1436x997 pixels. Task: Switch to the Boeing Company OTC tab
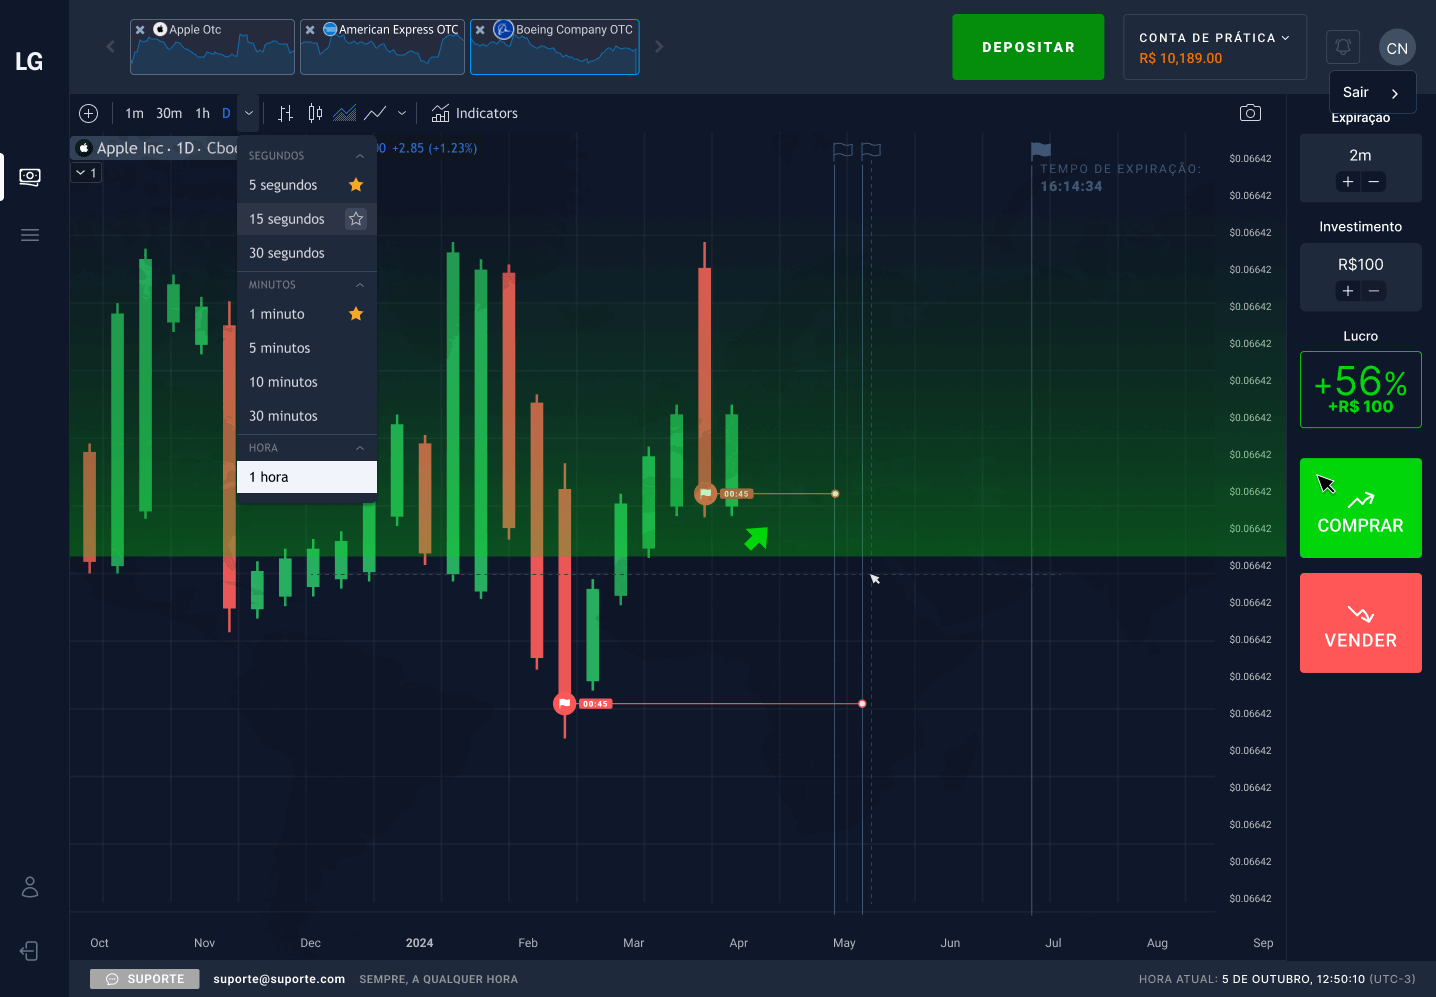coord(555,47)
